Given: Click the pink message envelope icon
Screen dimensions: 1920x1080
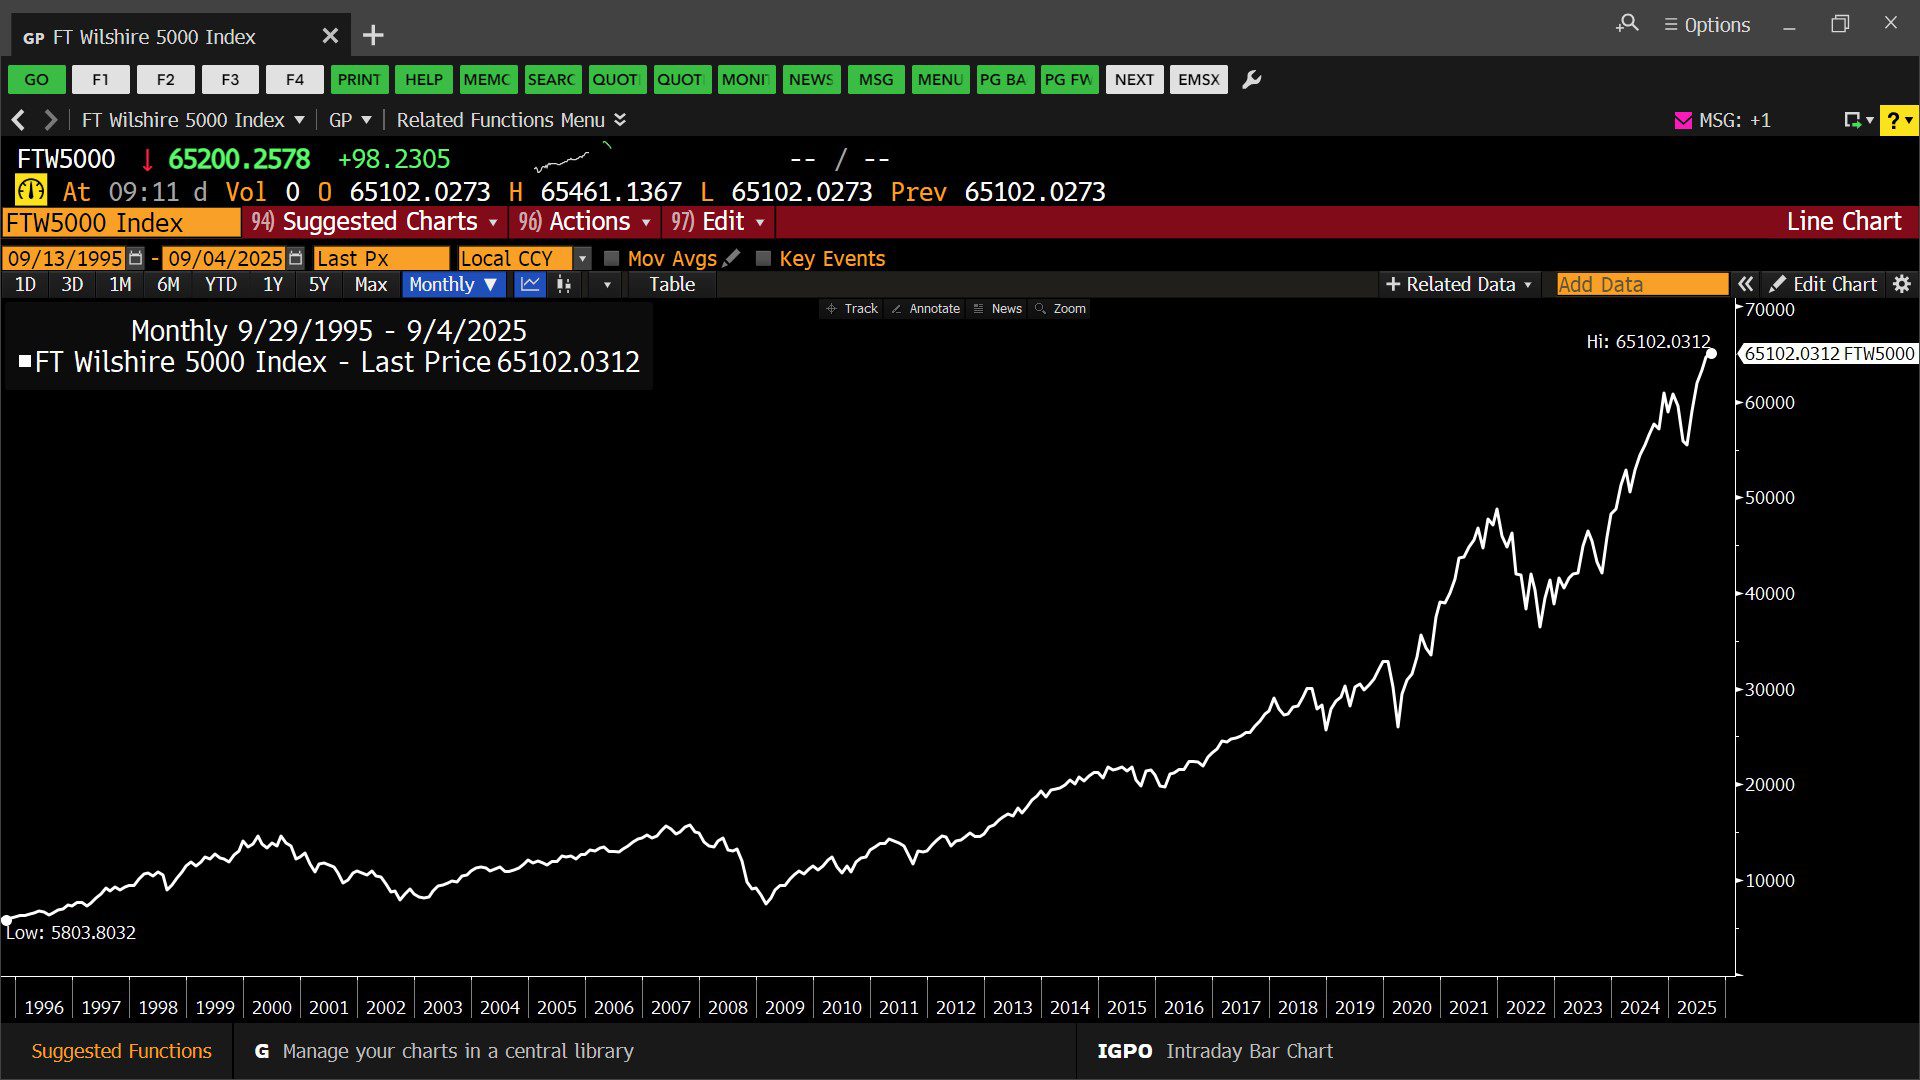Looking at the screenshot, I should coord(1683,120).
